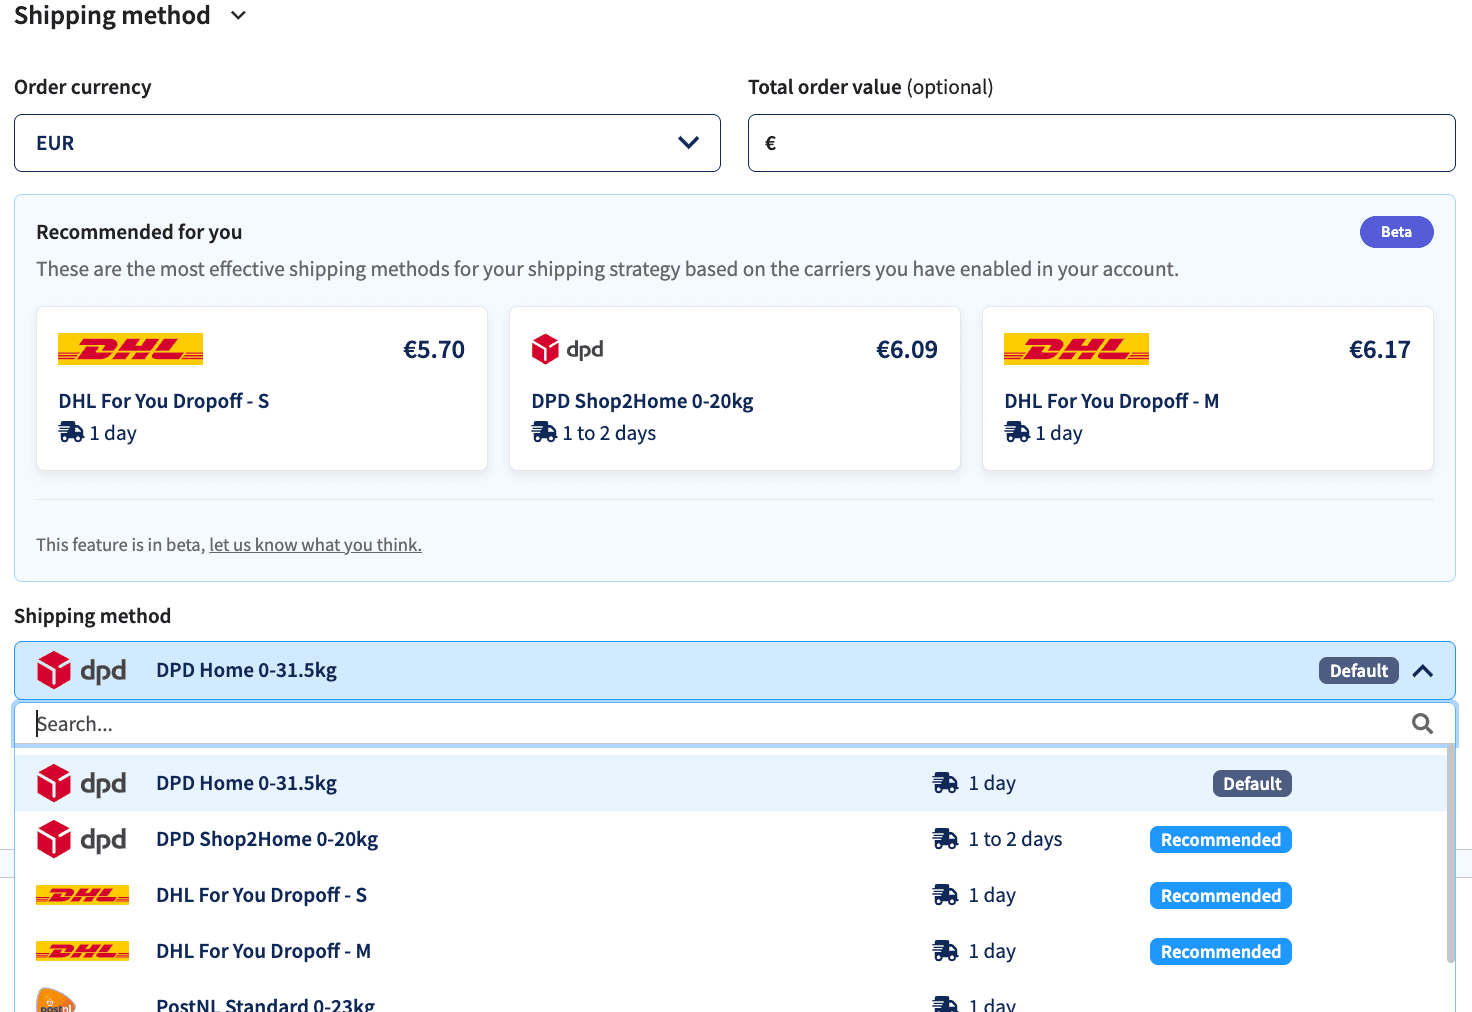Click the dpd logo in the selected method box

(81, 670)
